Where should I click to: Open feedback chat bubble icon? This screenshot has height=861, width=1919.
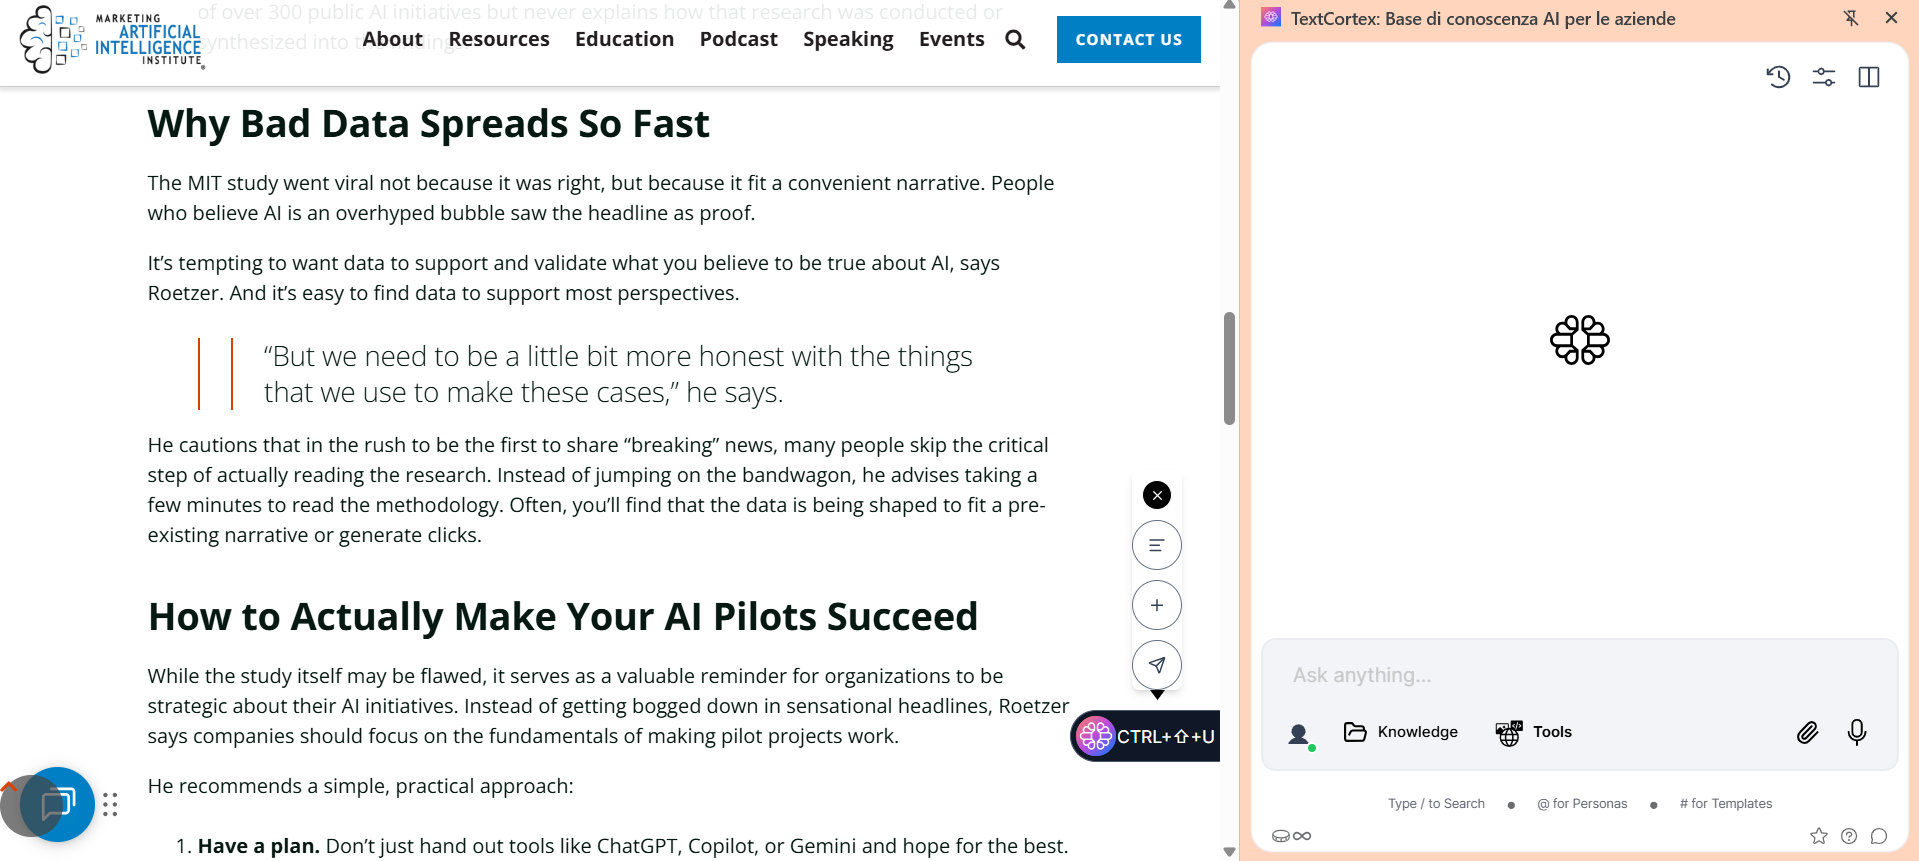point(1879,836)
